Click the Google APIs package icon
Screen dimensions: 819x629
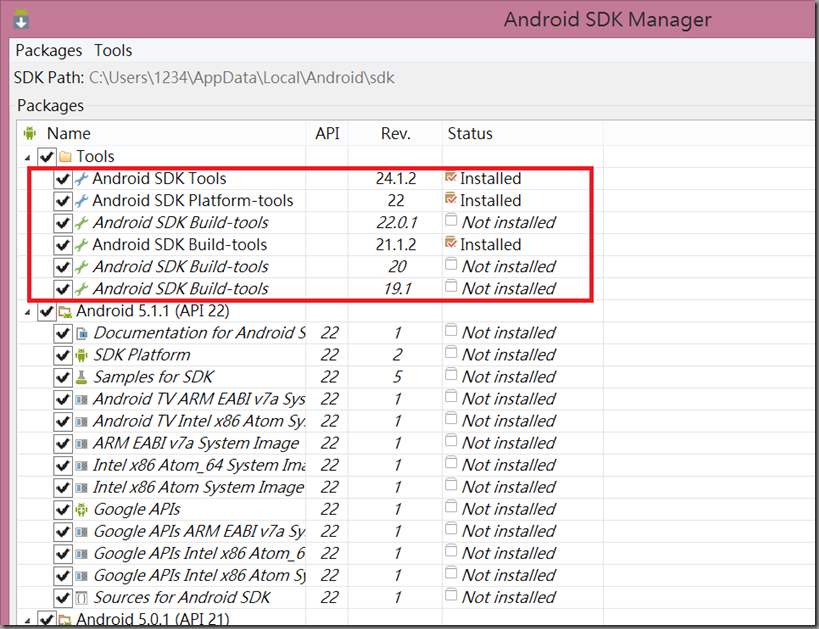point(82,509)
